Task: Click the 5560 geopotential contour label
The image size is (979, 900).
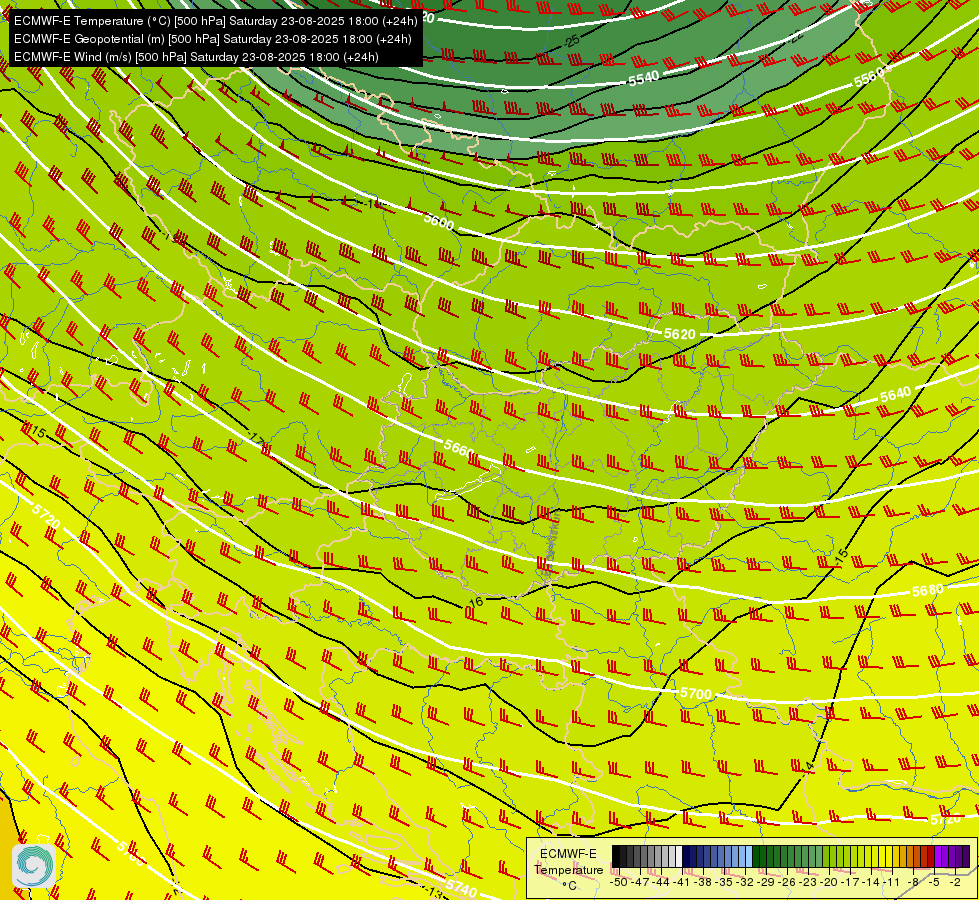Action: tap(869, 77)
